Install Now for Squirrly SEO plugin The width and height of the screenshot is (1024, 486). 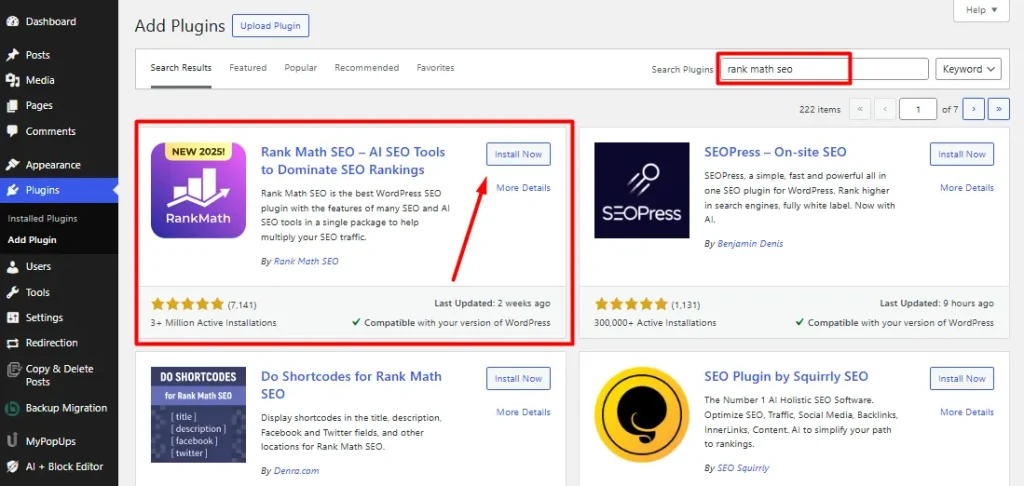click(962, 378)
